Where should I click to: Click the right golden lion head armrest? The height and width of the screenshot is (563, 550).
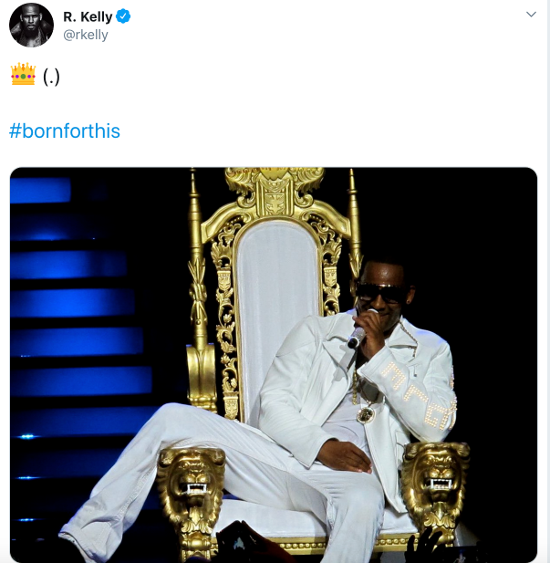click(435, 476)
